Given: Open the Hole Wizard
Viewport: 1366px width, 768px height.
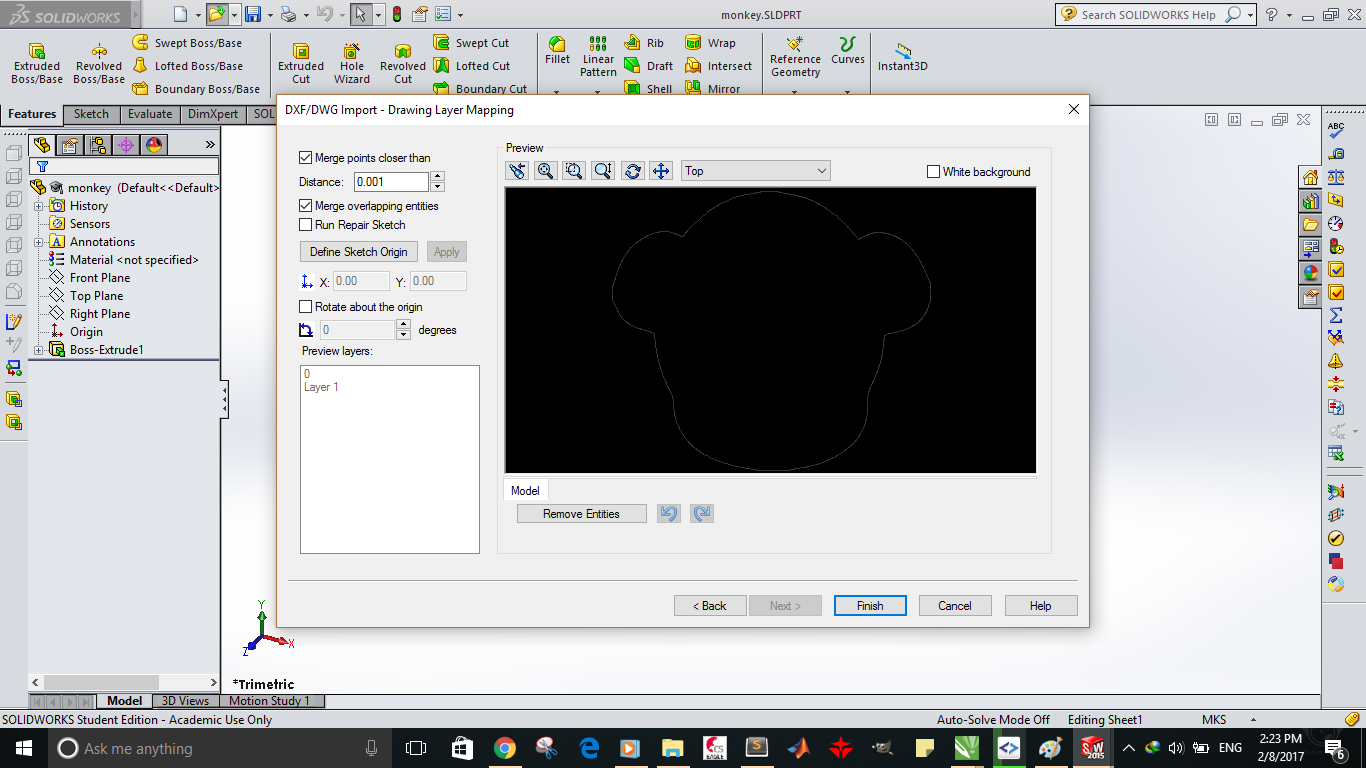Looking at the screenshot, I should (x=352, y=64).
